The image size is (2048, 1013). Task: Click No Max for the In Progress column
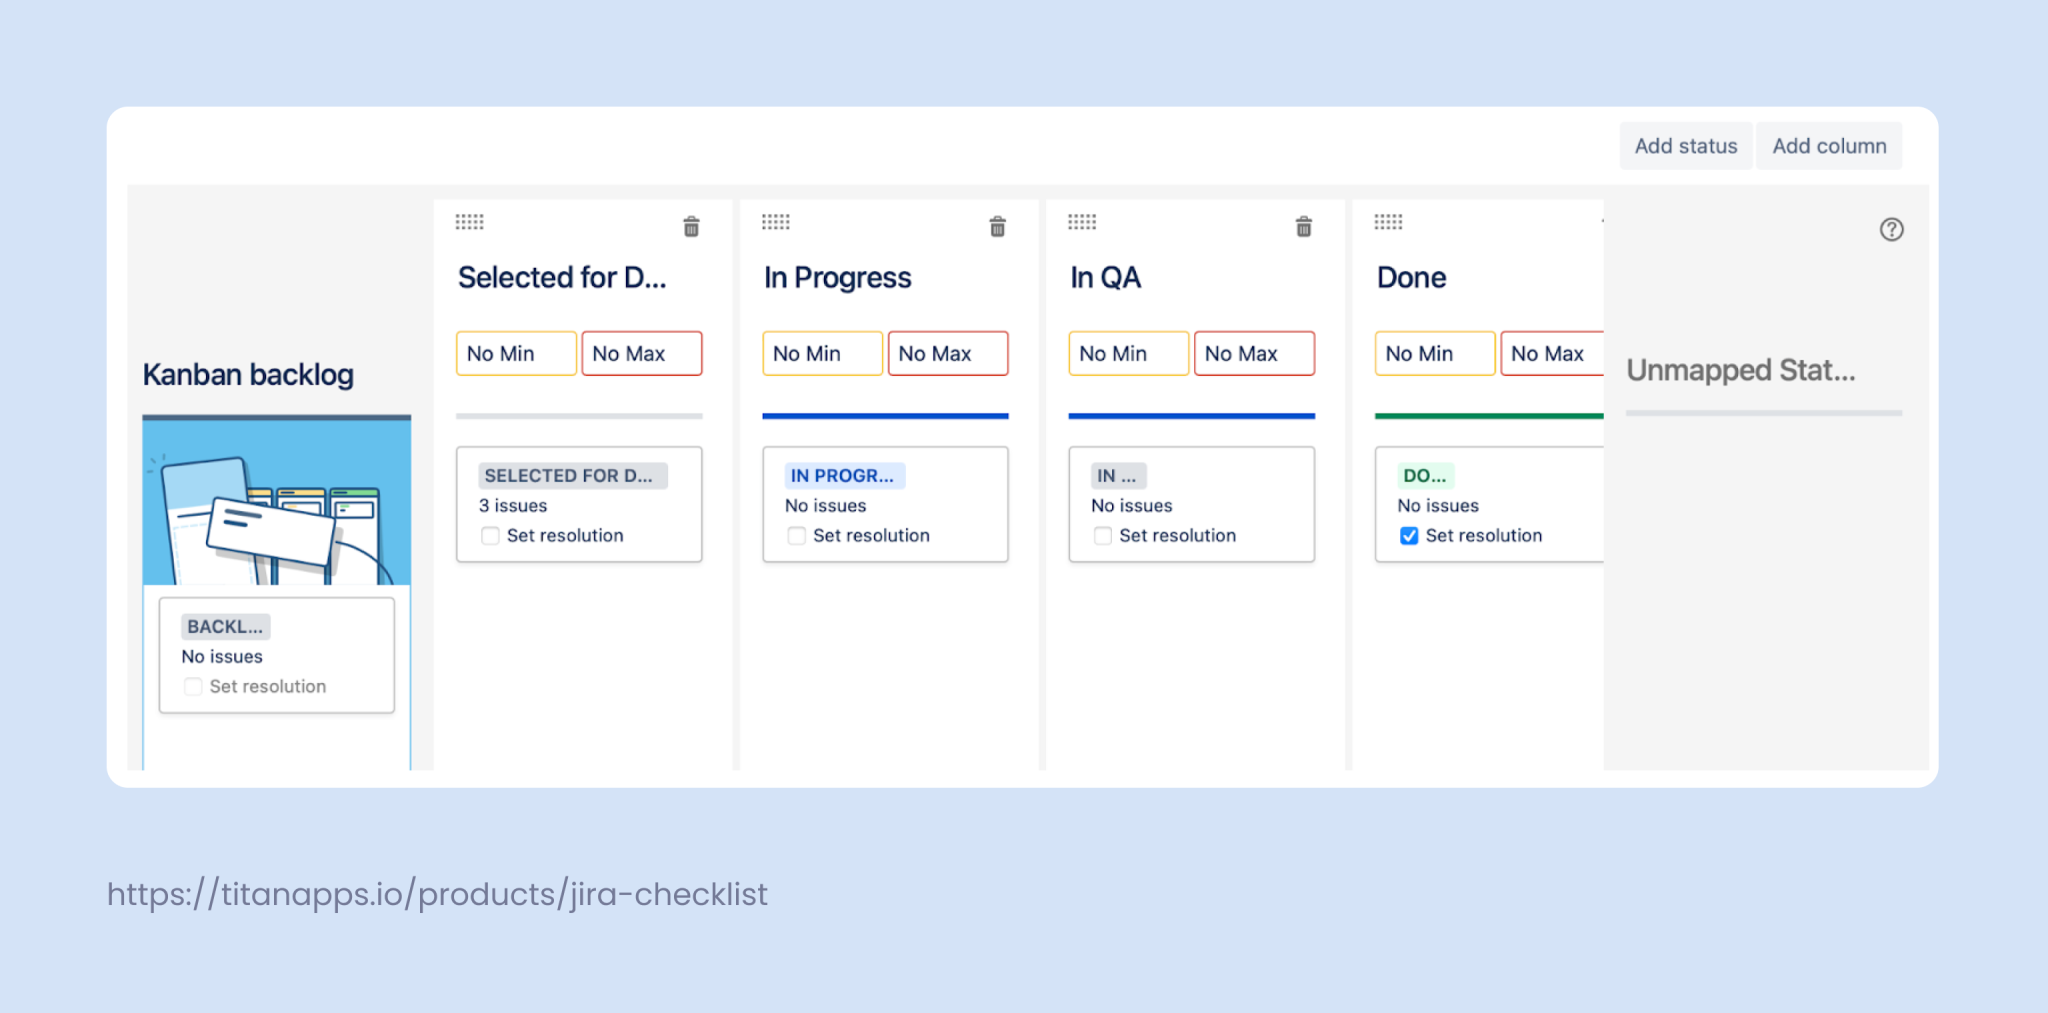[947, 353]
